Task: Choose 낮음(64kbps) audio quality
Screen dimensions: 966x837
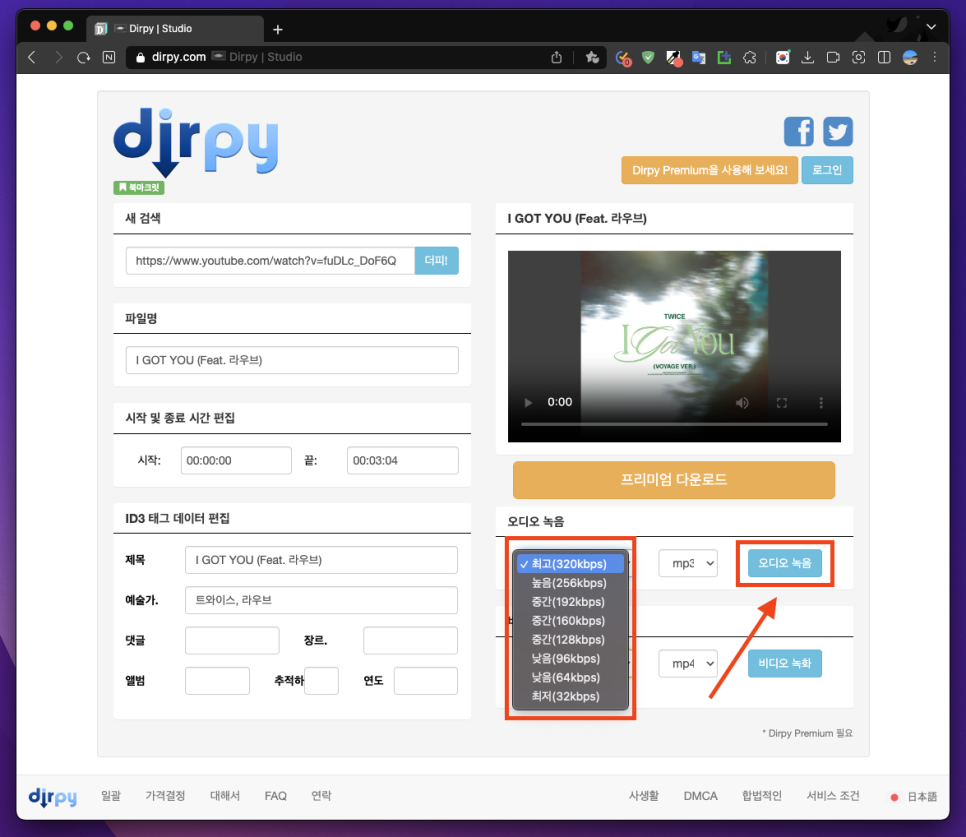Action: click(x=570, y=677)
